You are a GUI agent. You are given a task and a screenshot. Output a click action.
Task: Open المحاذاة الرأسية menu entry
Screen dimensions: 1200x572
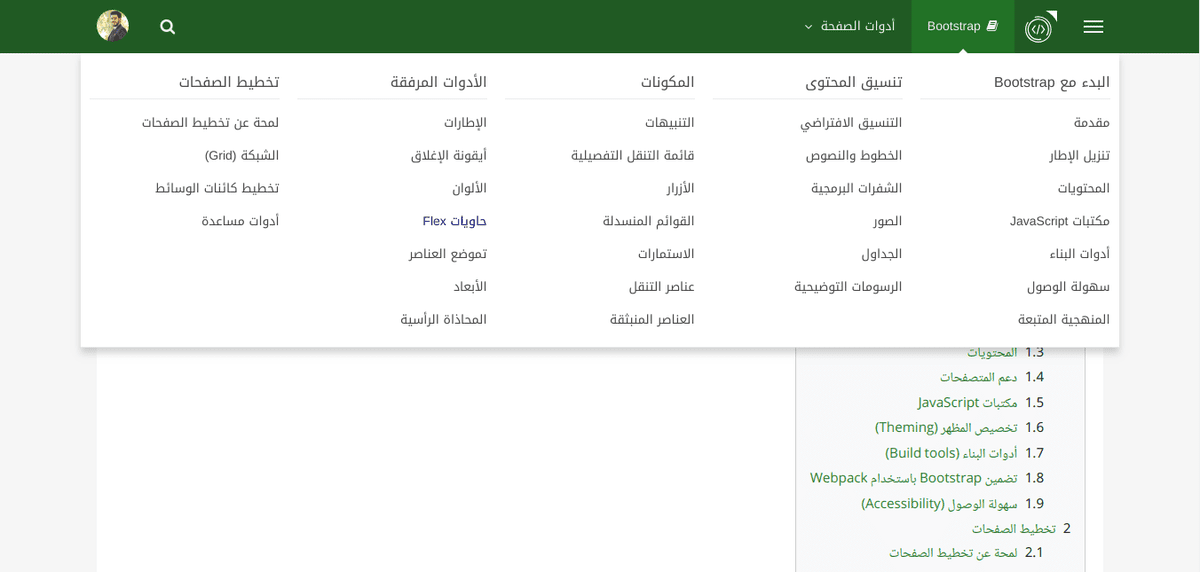click(443, 320)
